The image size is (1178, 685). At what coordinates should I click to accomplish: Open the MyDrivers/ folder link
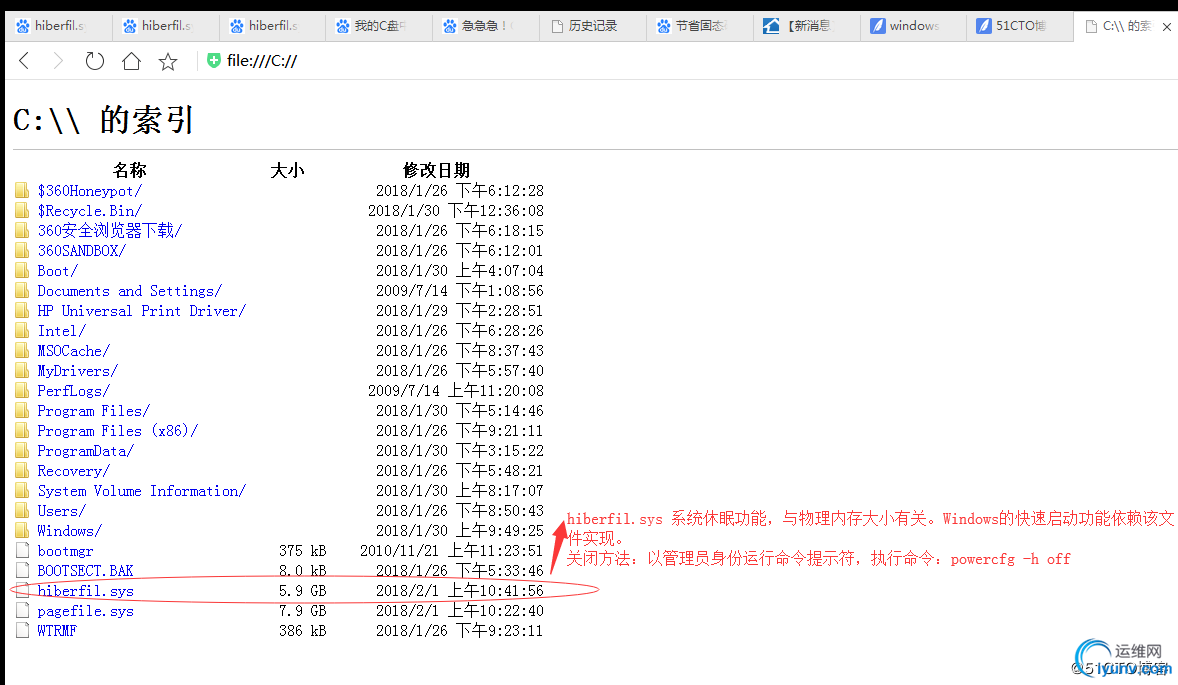77,371
